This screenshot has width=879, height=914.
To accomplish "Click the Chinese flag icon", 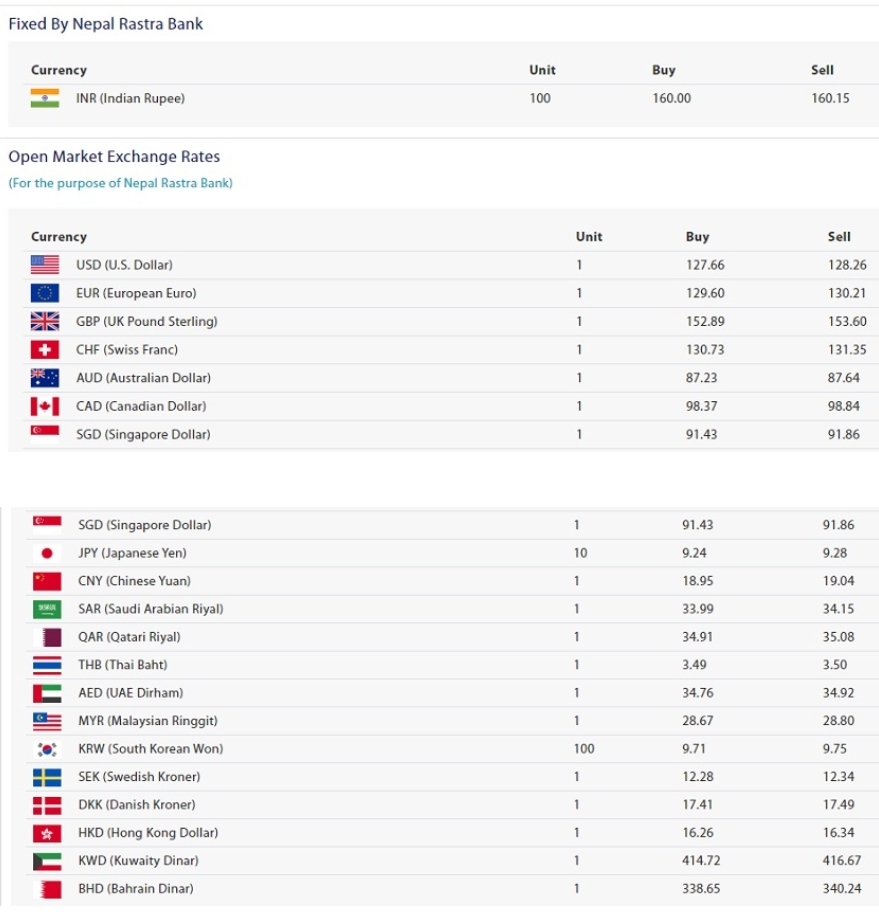I will pos(47,581).
